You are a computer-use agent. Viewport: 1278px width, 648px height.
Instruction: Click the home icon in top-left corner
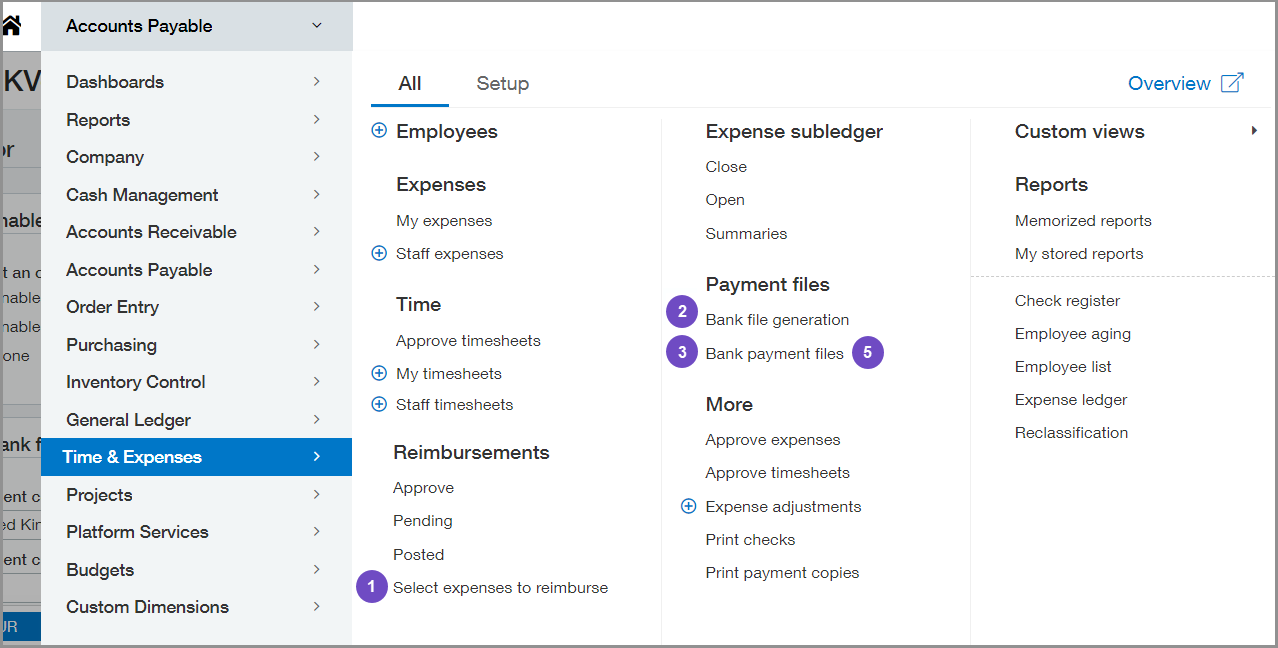[11, 26]
